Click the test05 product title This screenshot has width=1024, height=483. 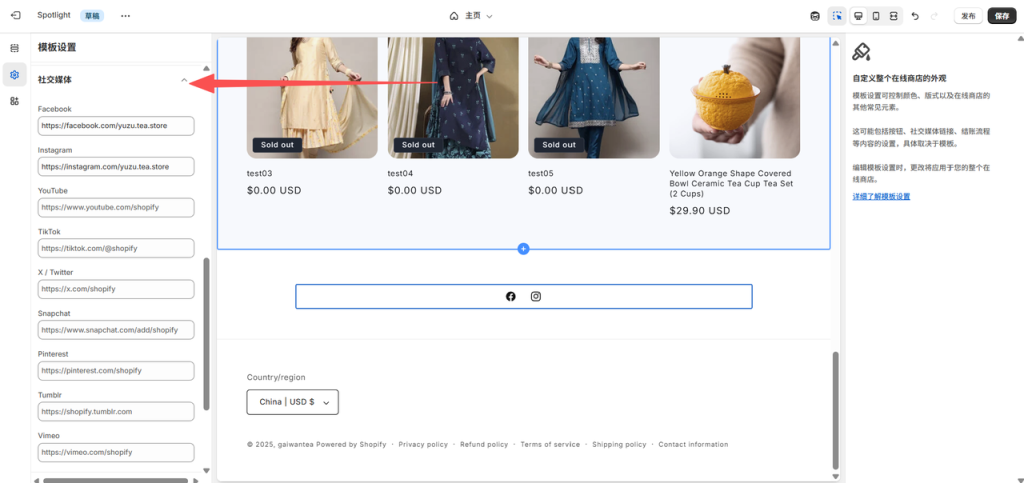point(541,174)
